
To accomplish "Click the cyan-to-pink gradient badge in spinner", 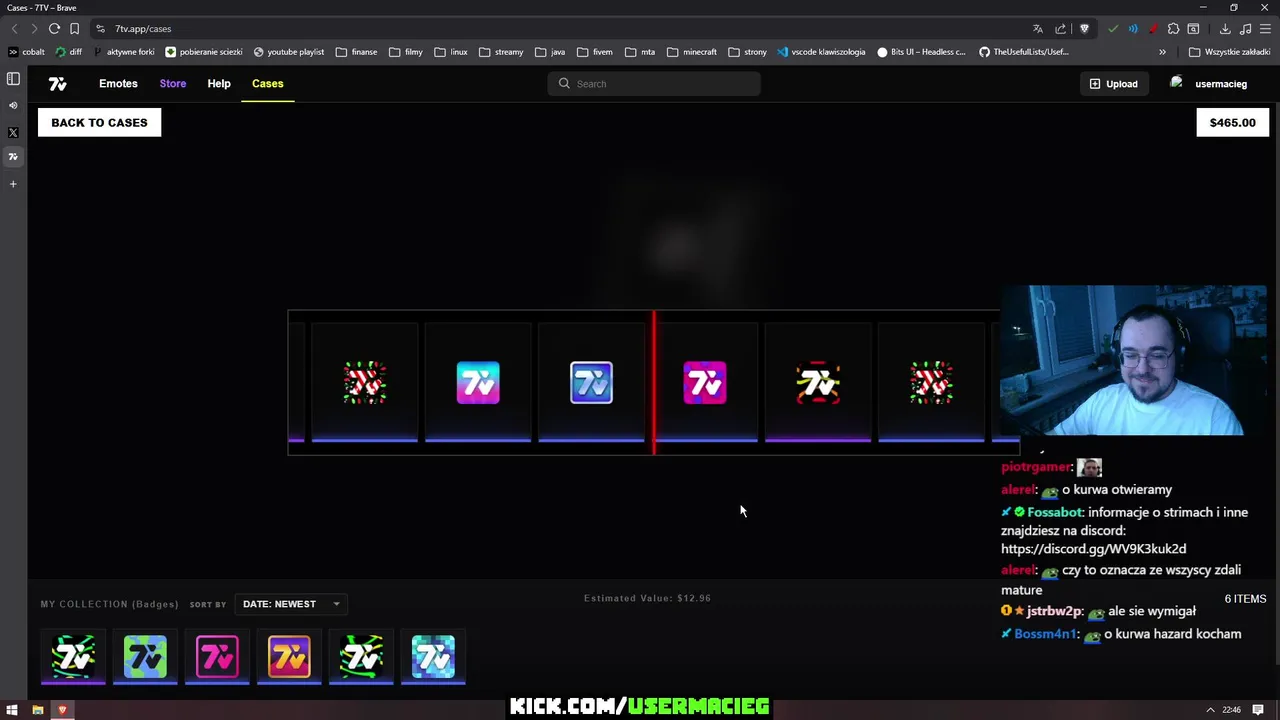I will [478, 383].
